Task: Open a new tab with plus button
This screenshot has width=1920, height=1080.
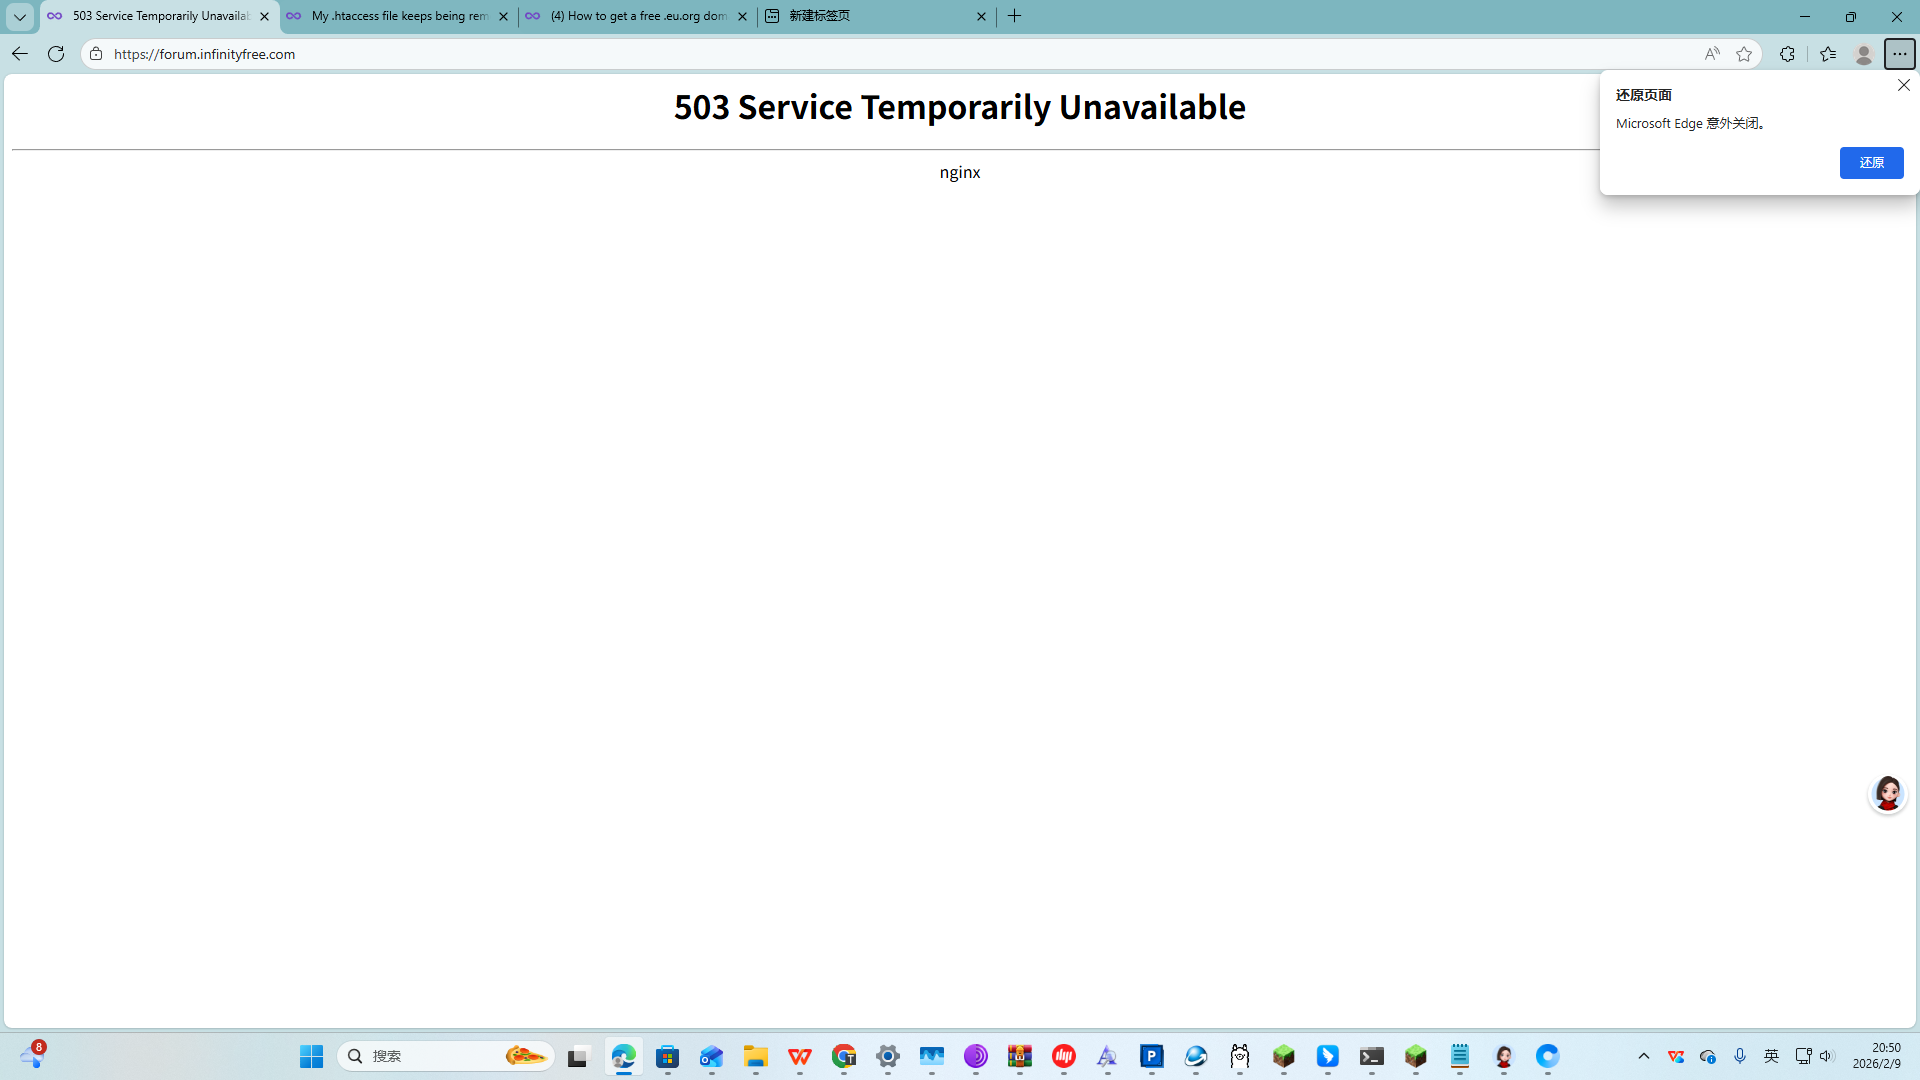Action: 1014,16
